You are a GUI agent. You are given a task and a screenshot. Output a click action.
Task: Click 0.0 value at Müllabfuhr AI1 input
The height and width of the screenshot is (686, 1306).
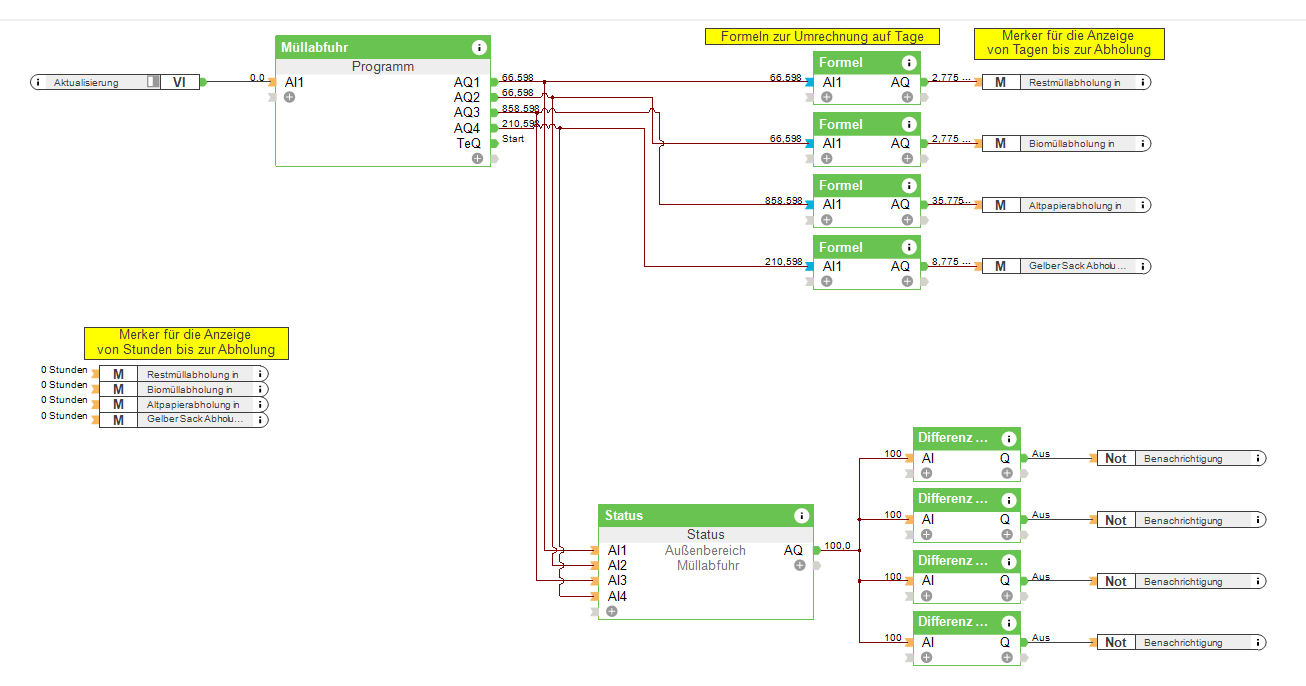[257, 77]
